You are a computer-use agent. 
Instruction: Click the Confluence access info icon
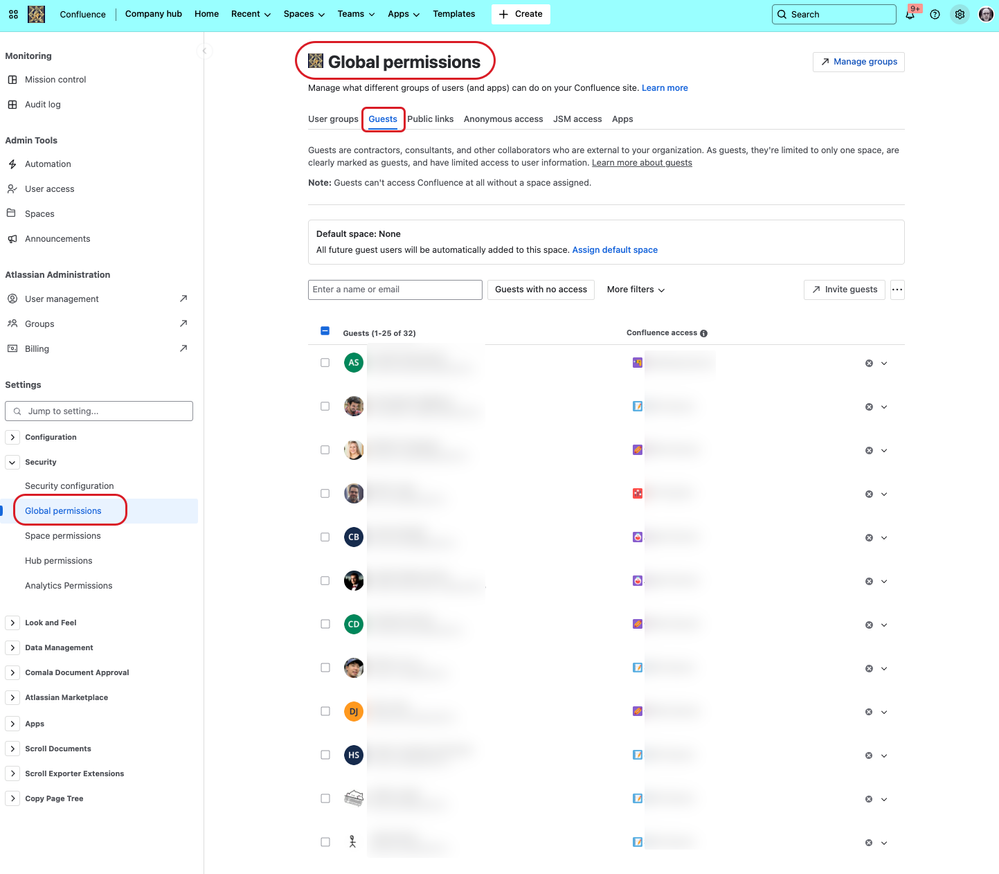pyautogui.click(x=703, y=333)
